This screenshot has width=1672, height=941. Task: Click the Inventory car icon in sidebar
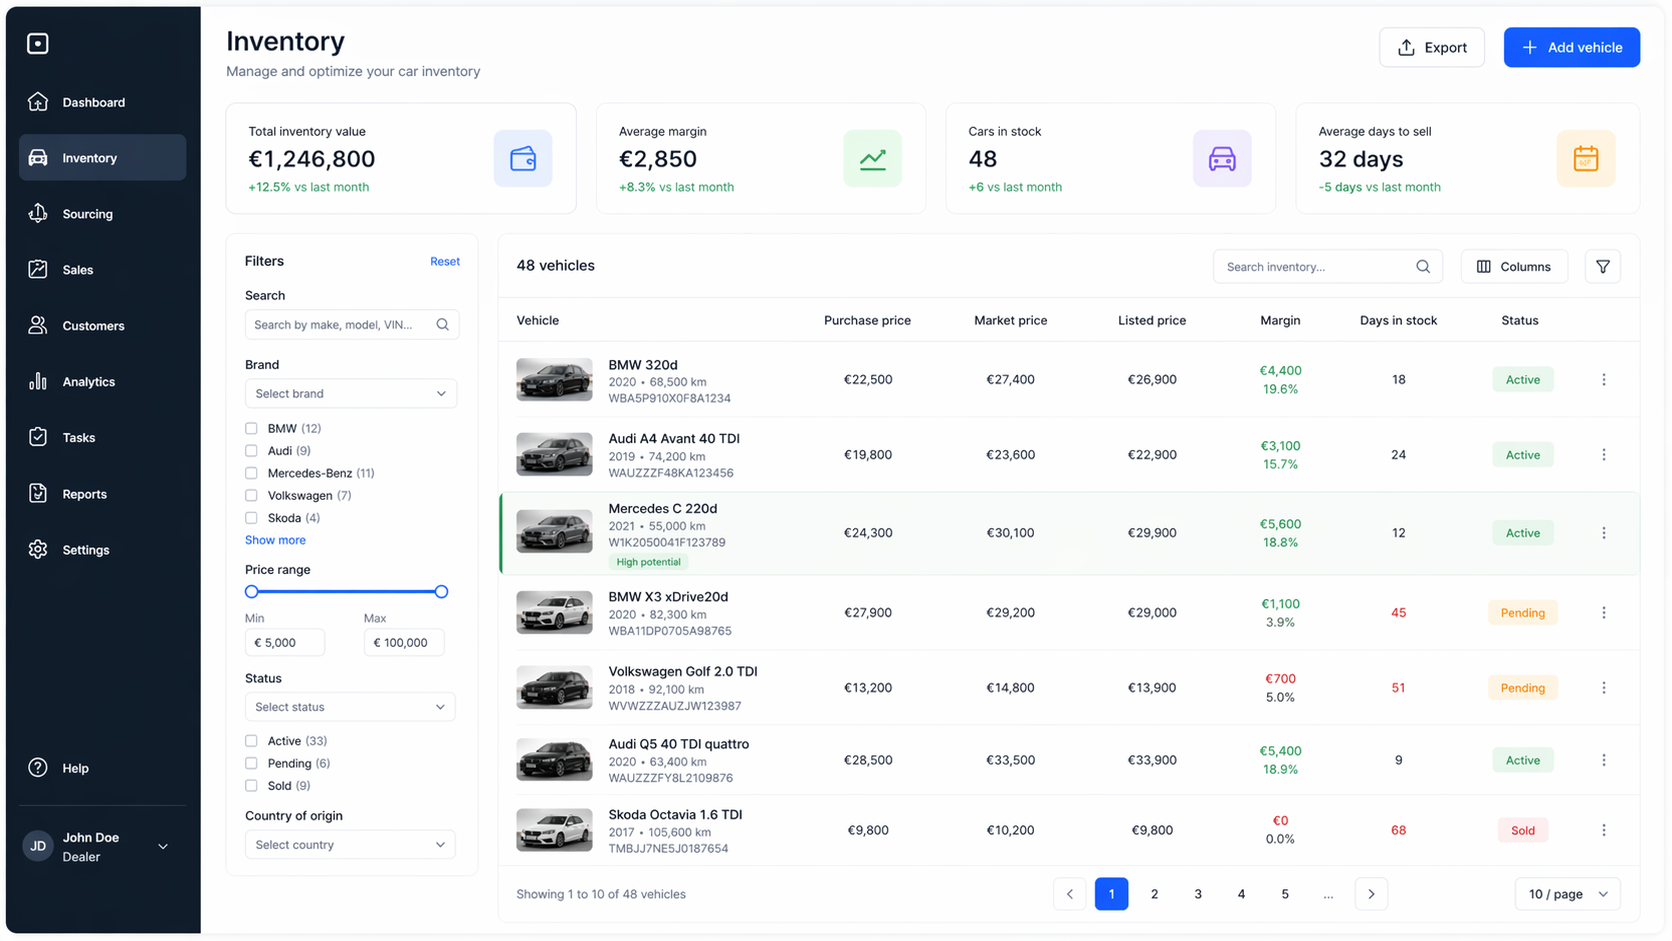tap(38, 158)
